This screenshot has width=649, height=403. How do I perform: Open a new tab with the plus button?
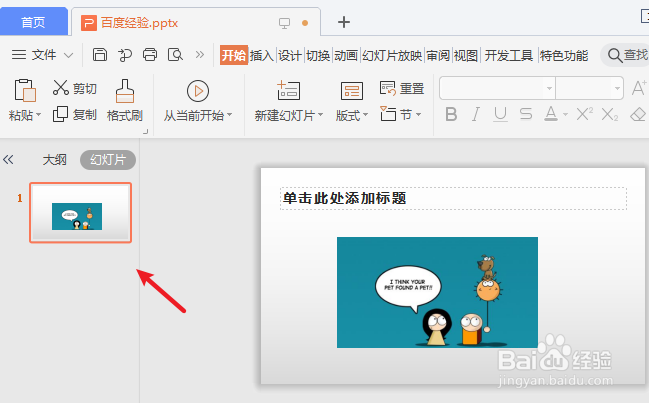point(344,22)
